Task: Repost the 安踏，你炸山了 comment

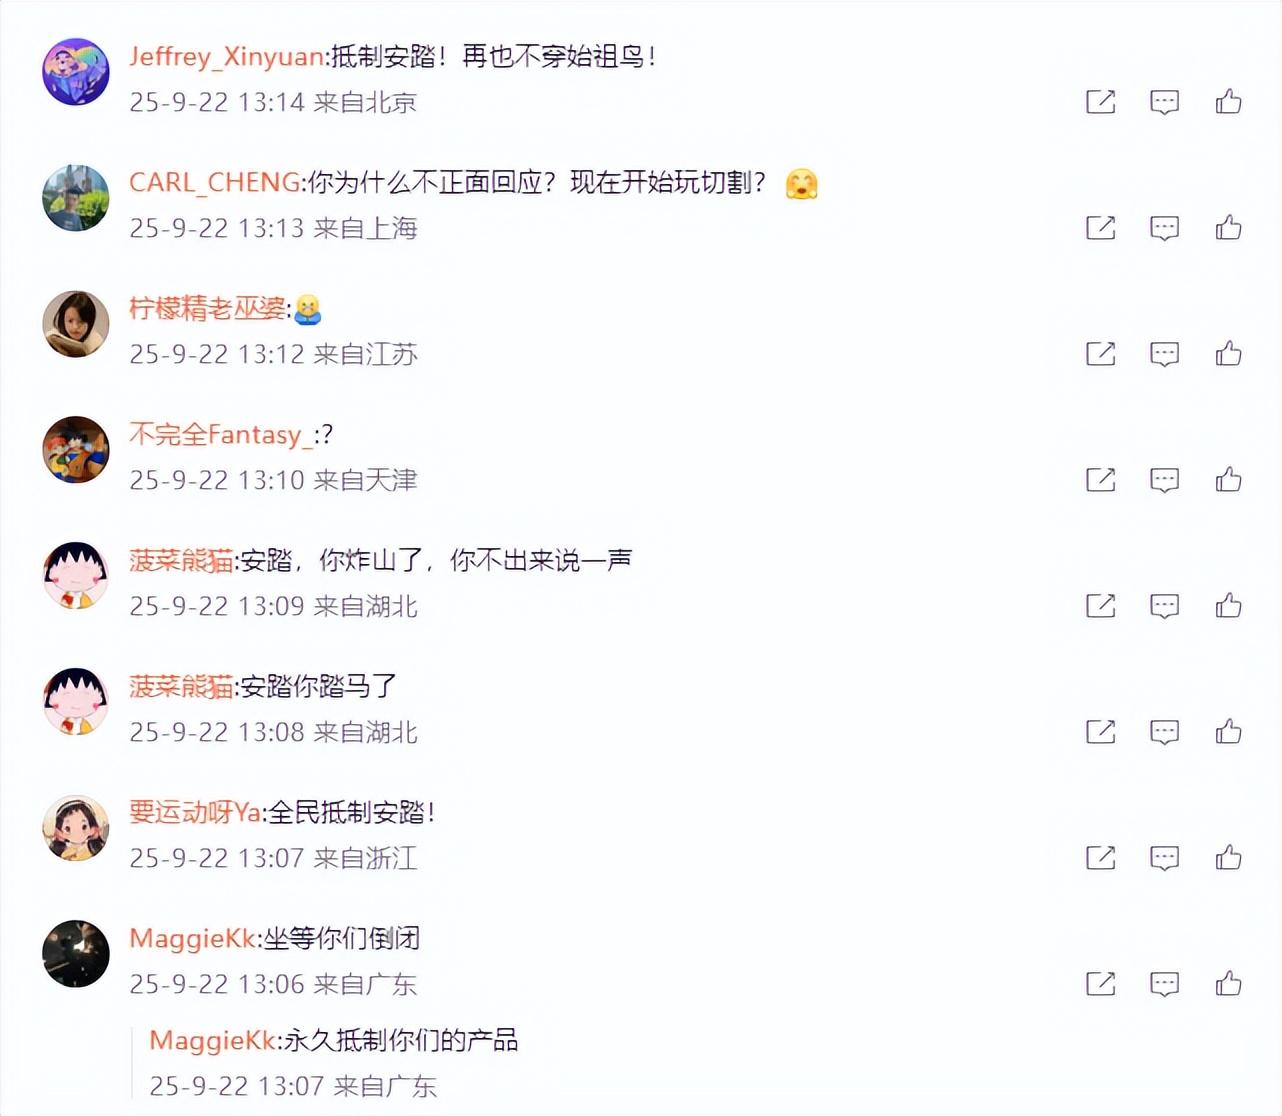Action: pyautogui.click(x=1100, y=605)
